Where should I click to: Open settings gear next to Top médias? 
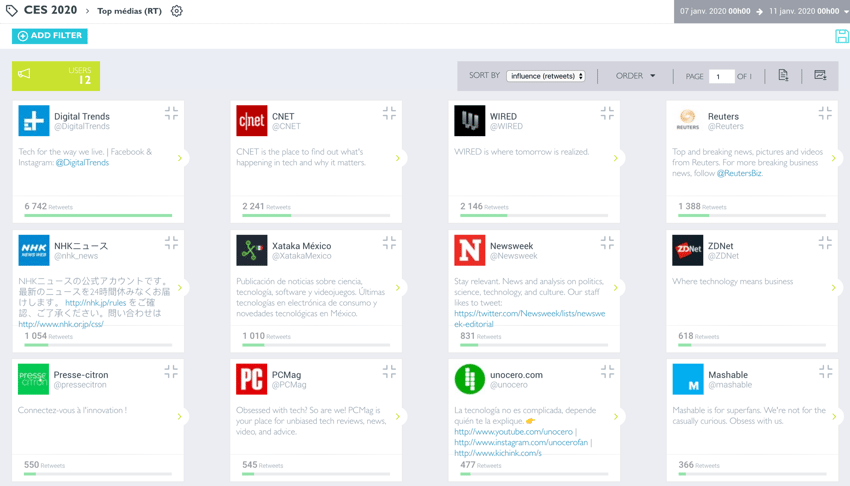[177, 11]
